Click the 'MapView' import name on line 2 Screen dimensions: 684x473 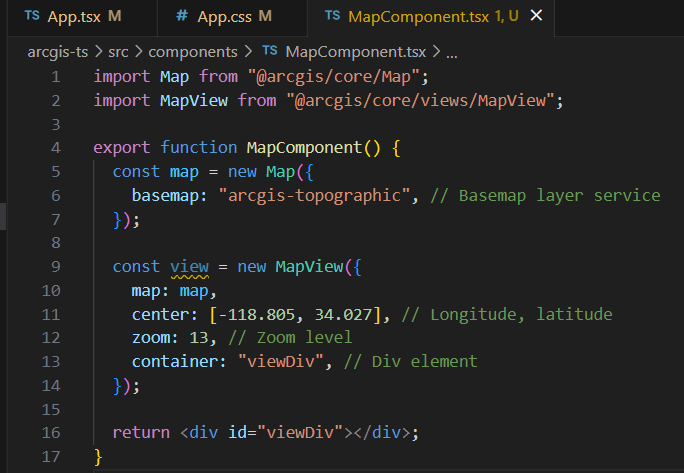click(194, 101)
